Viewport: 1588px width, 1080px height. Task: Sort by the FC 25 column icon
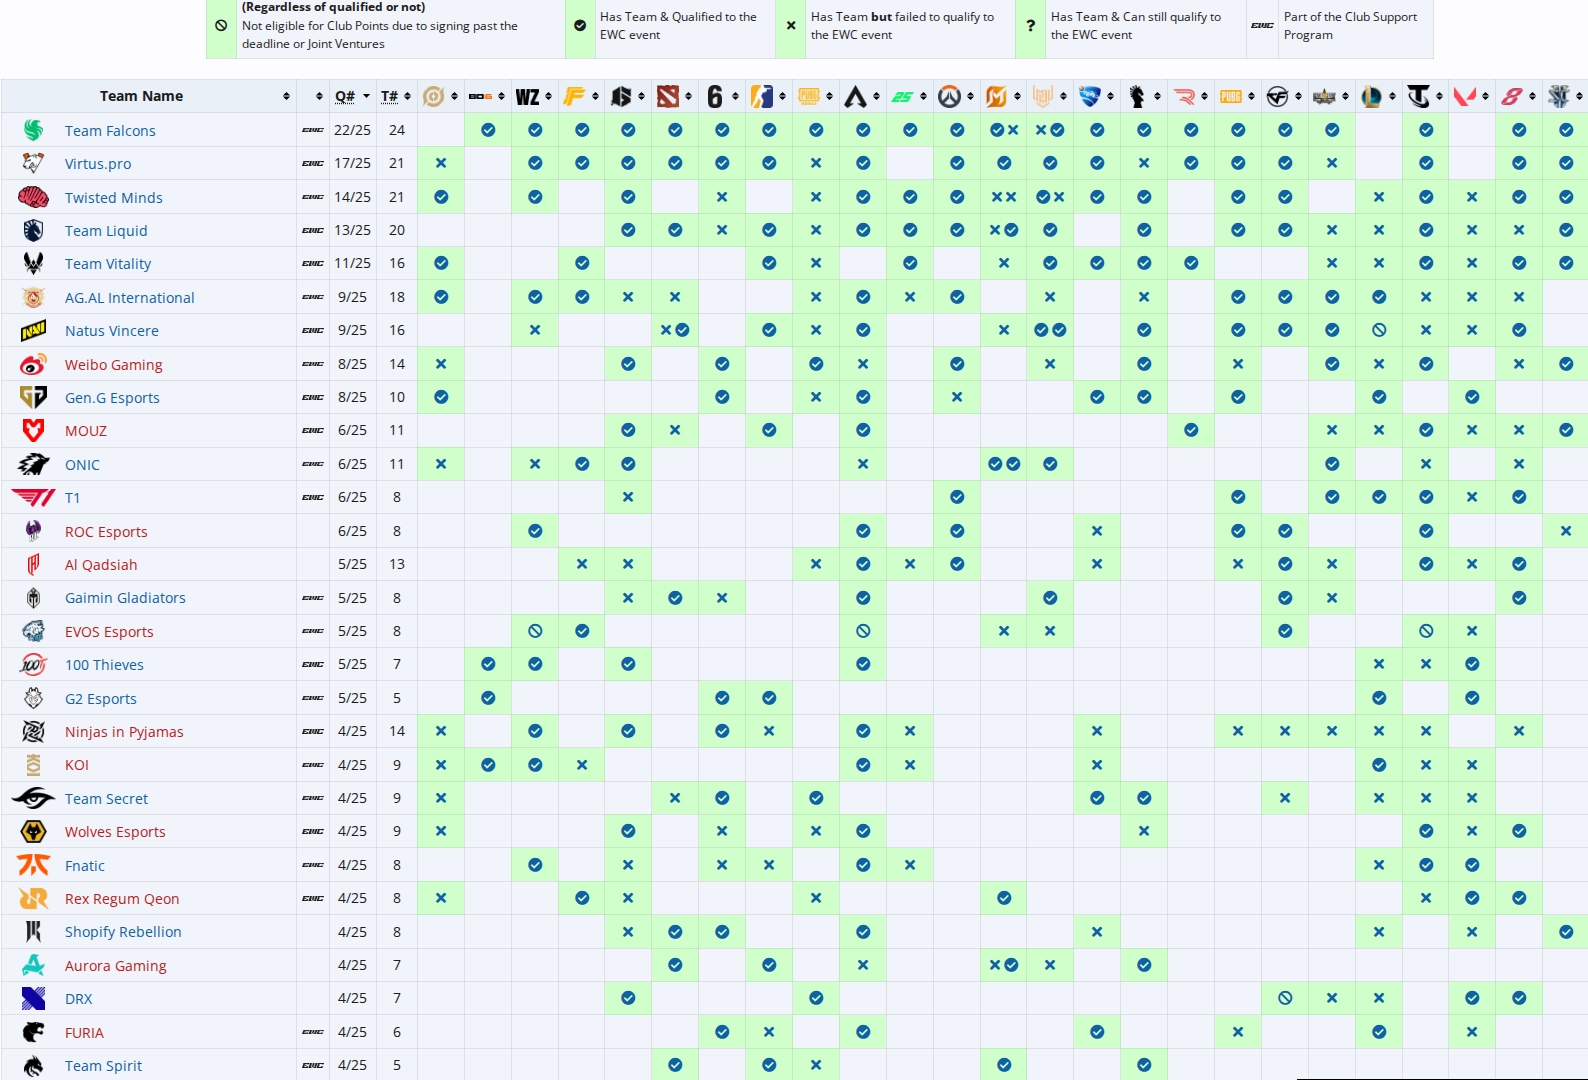902,96
